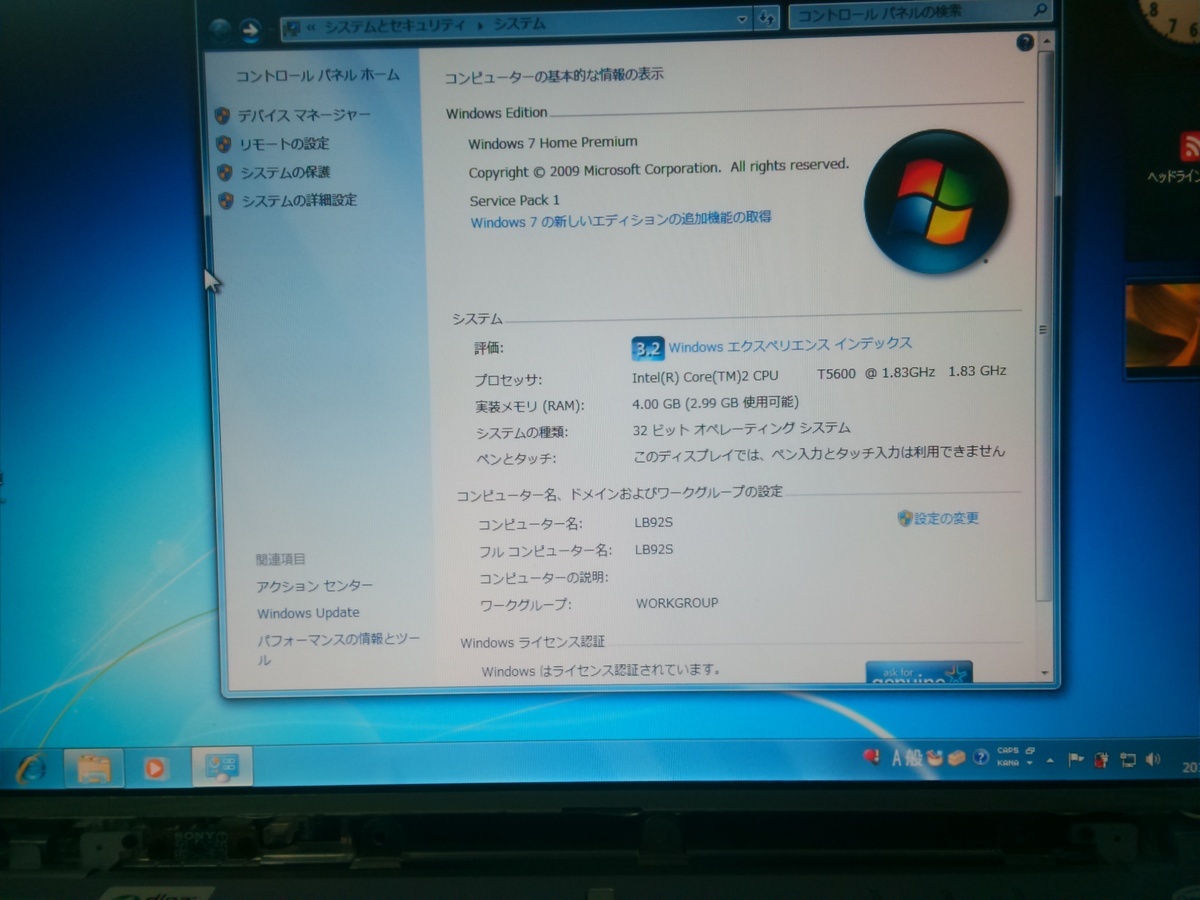Open Windows Explorer folder on taskbar
Image resolution: width=1200 pixels, height=900 pixels.
(x=94, y=768)
